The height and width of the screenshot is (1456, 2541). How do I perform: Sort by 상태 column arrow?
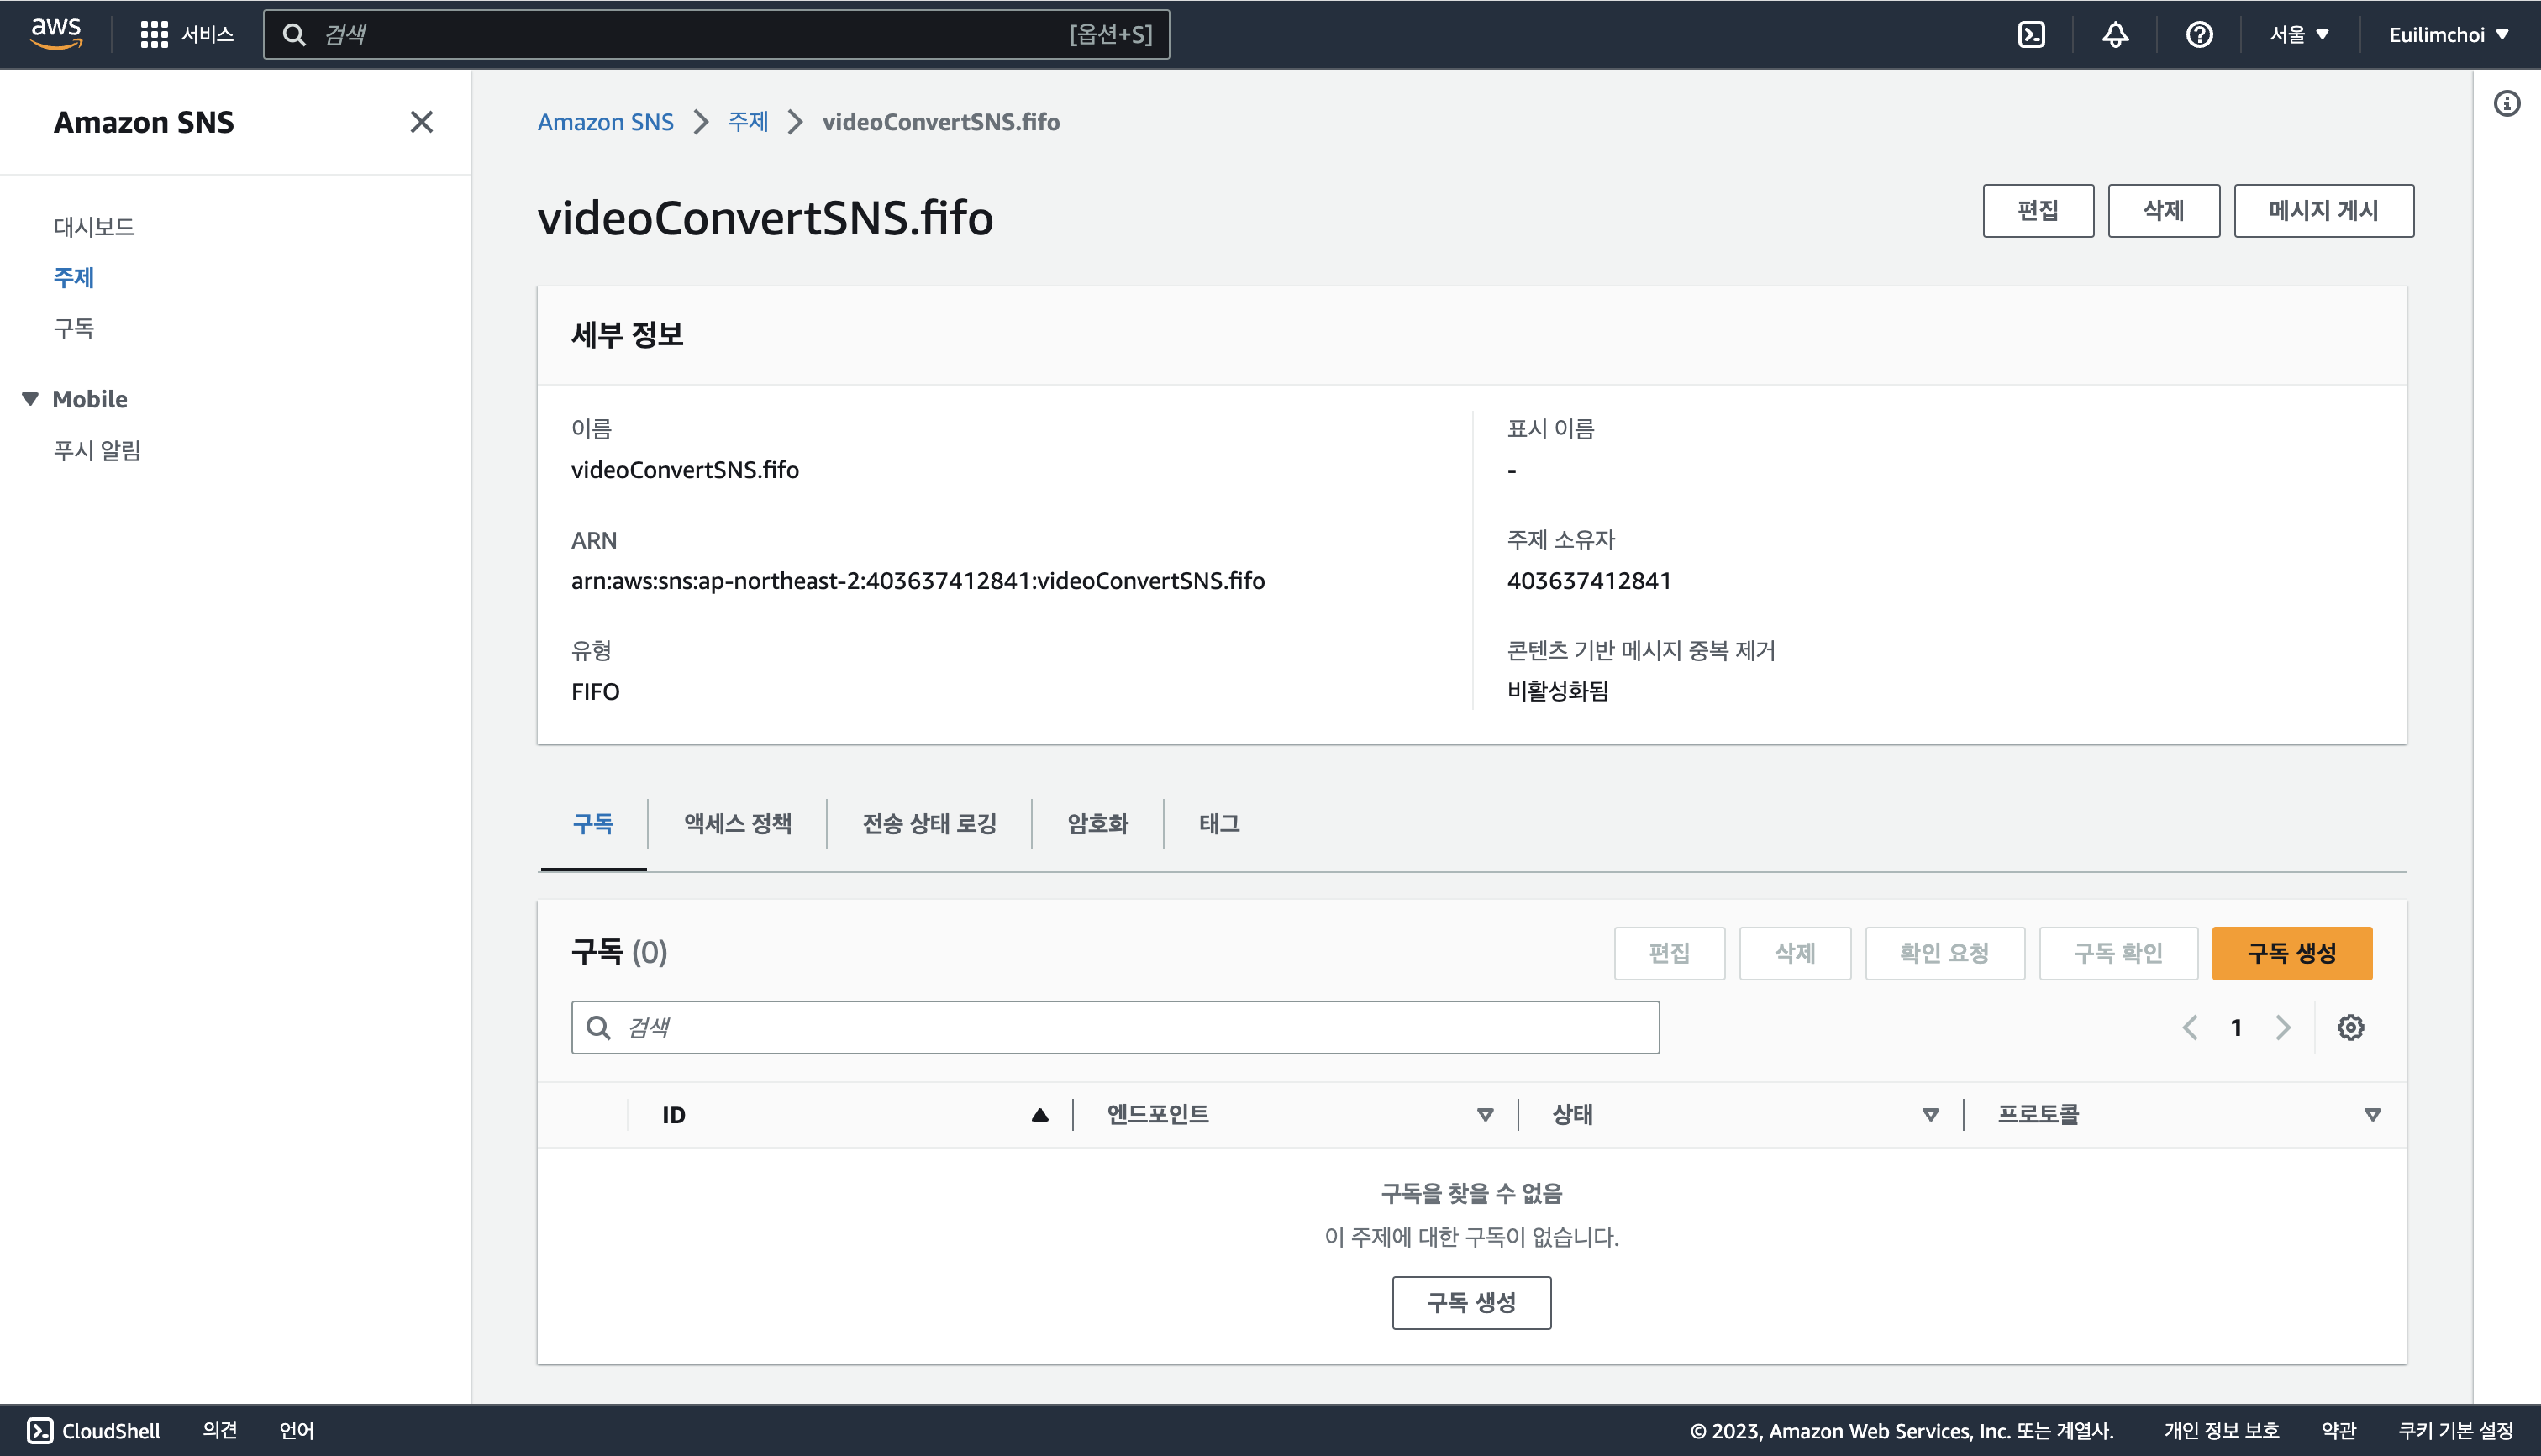click(x=1930, y=1114)
